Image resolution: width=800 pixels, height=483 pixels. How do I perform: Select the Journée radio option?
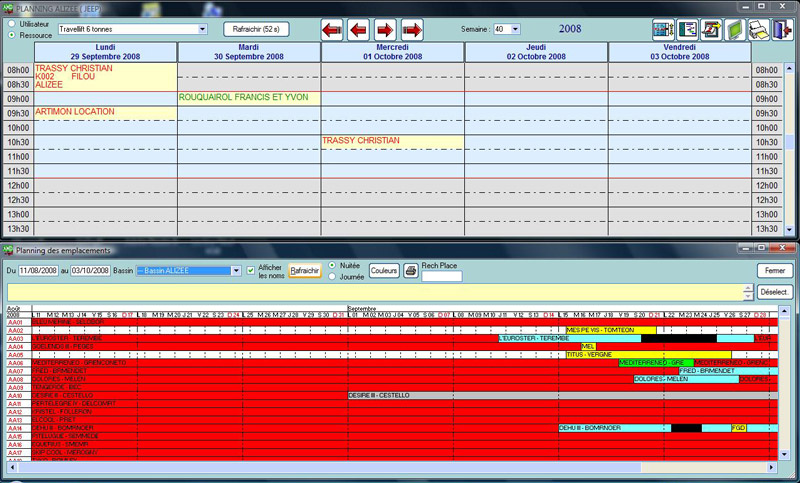point(332,277)
